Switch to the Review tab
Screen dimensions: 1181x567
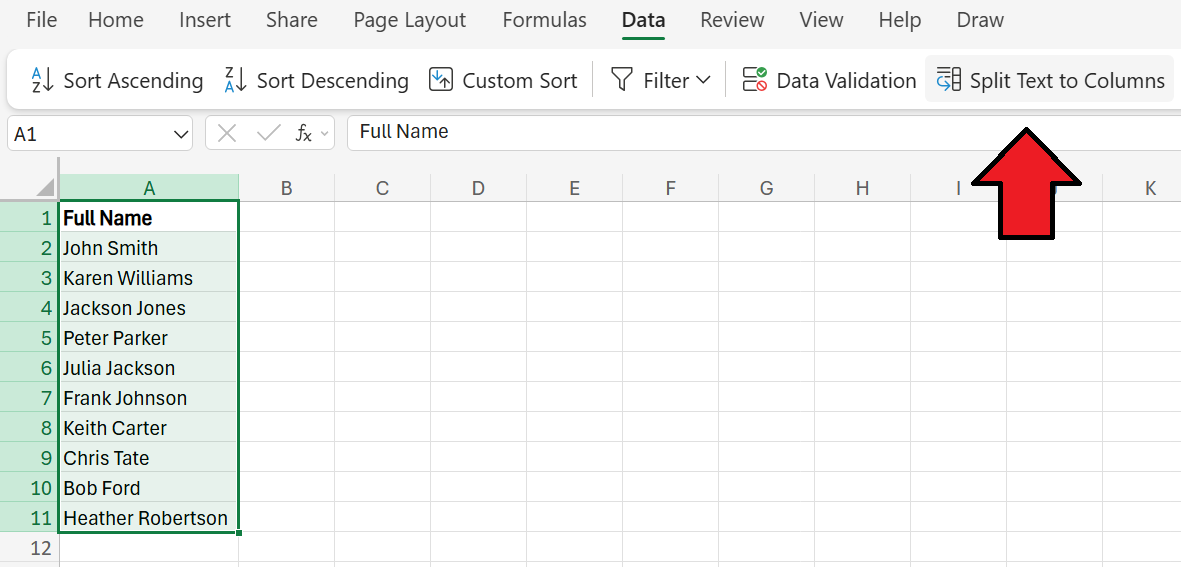732,20
